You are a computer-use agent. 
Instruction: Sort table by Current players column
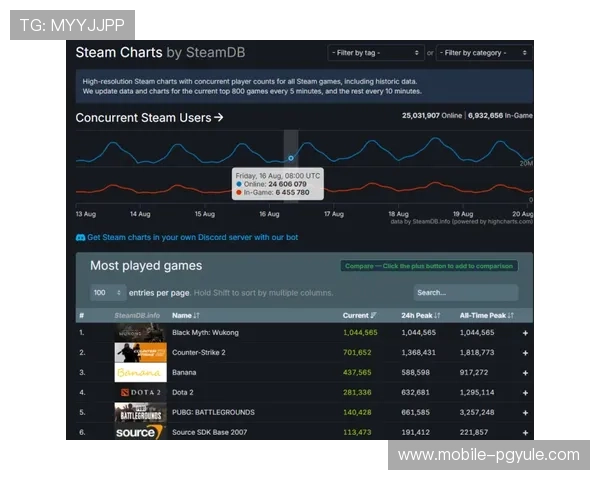359,315
